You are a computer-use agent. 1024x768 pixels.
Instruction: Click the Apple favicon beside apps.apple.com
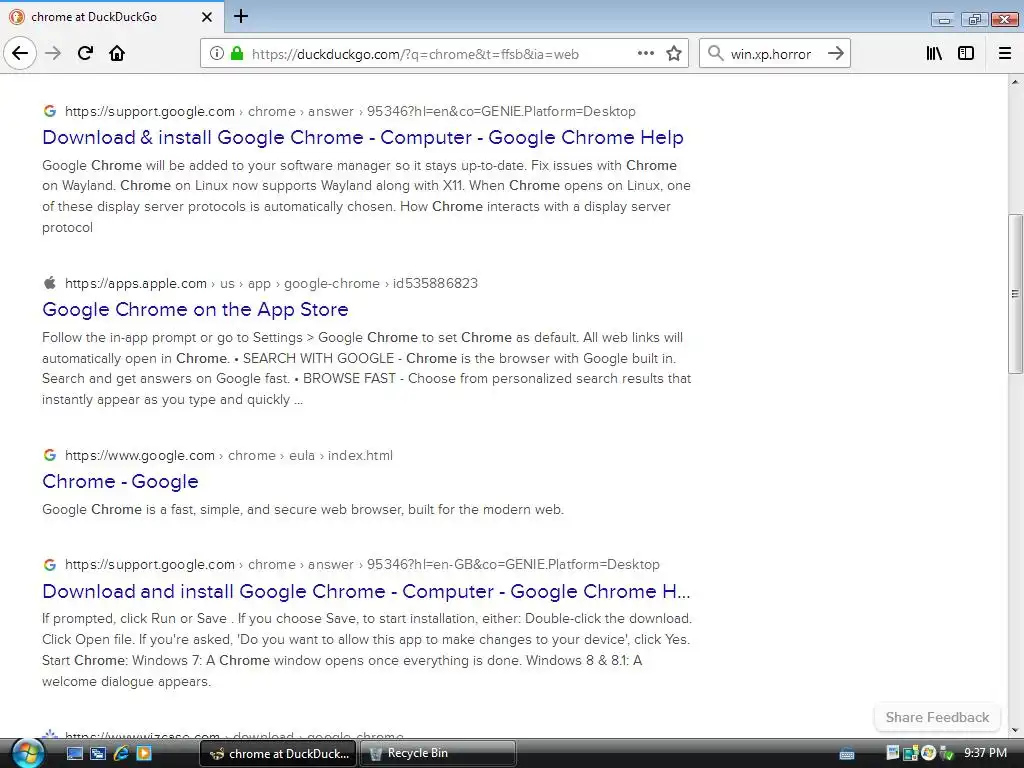point(50,283)
